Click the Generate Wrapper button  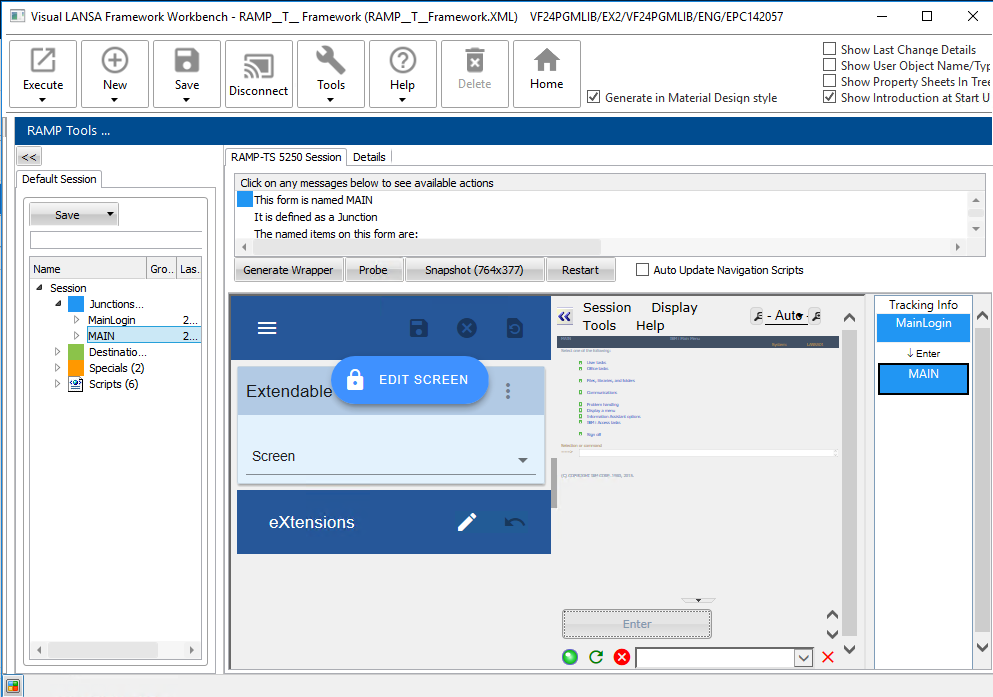(x=289, y=270)
